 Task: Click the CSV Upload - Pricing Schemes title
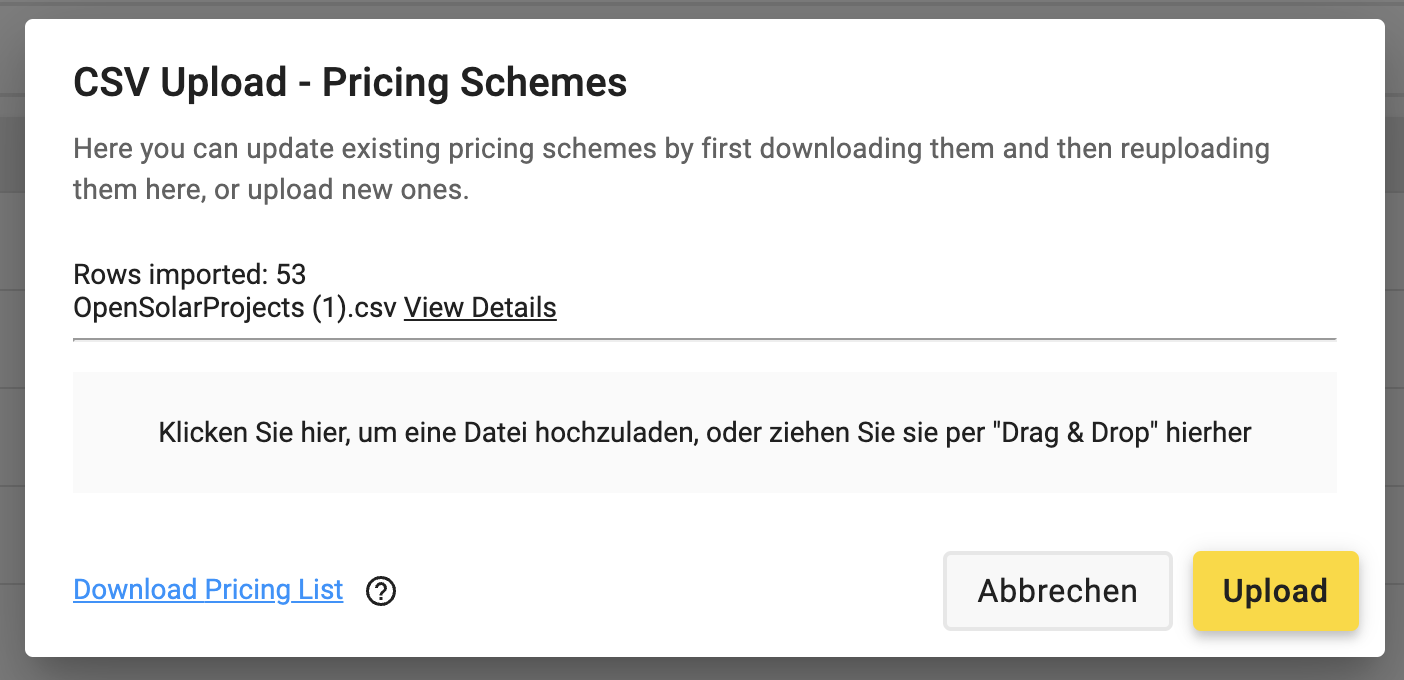pos(350,82)
